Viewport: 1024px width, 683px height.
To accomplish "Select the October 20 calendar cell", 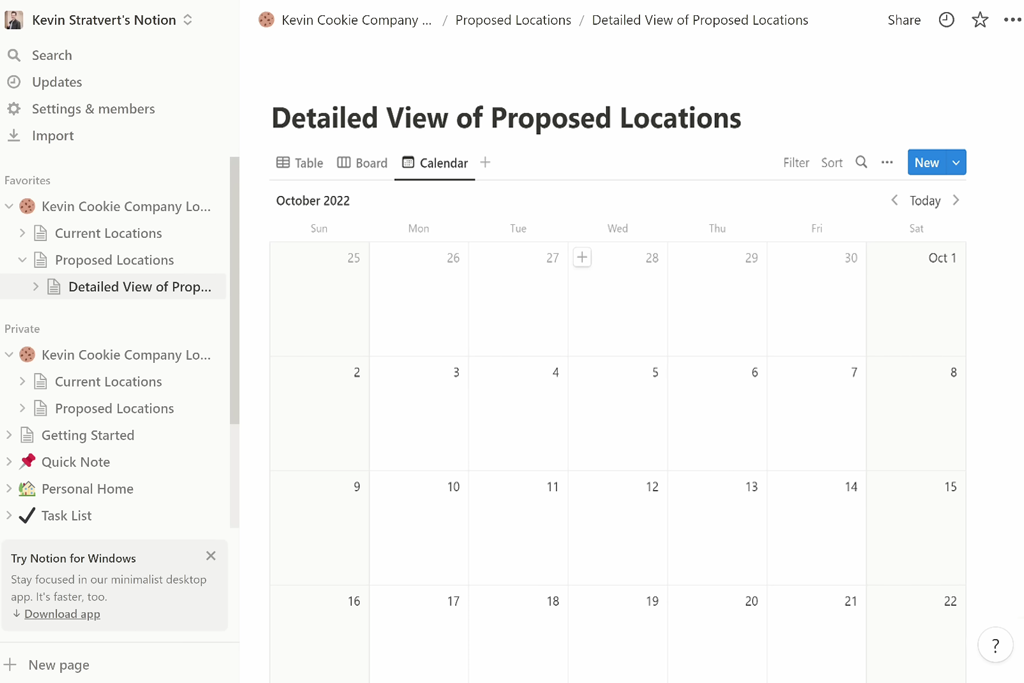I will point(717,634).
